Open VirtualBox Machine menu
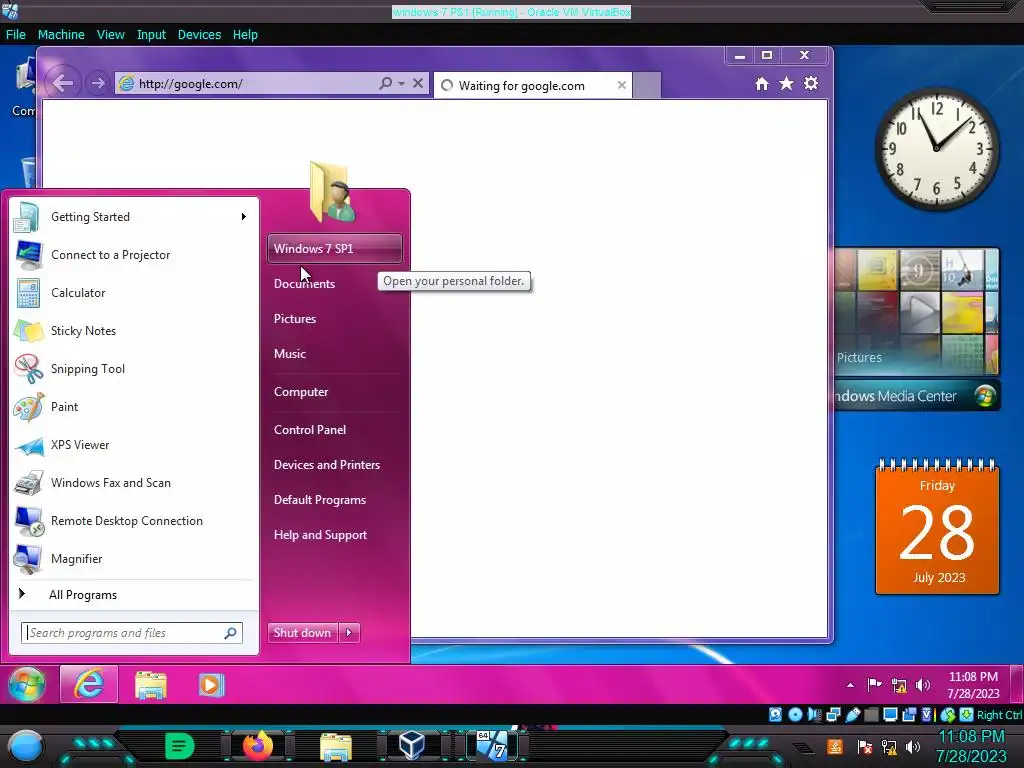The height and width of the screenshot is (768, 1024). [x=61, y=35]
